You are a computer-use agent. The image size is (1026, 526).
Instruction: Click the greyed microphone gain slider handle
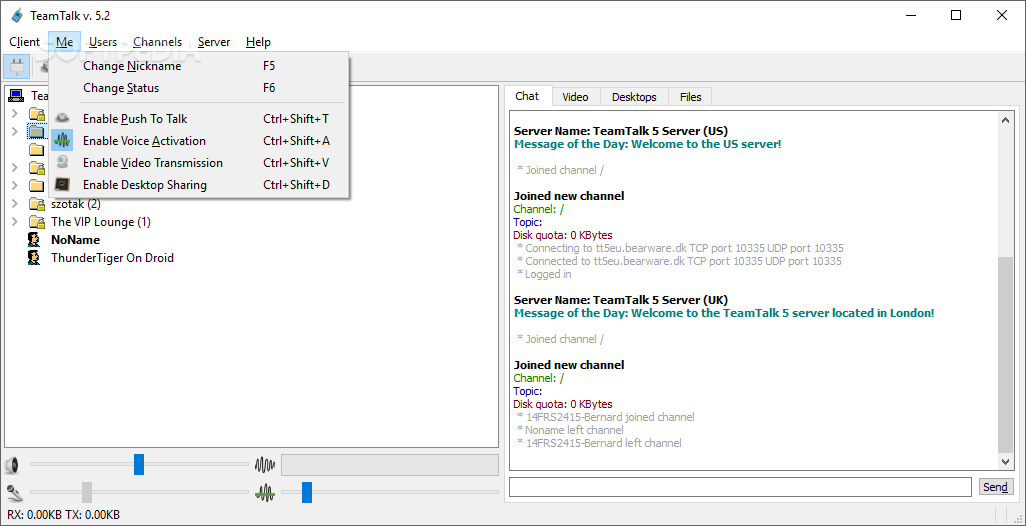pos(87,492)
